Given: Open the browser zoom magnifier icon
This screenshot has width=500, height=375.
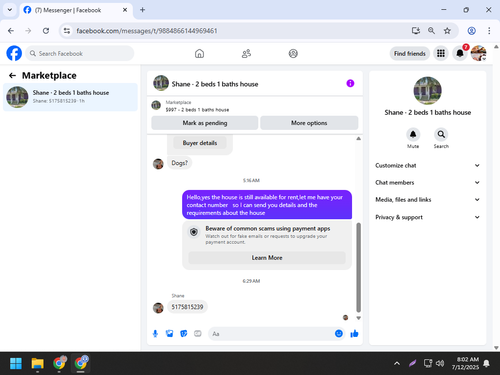Looking at the screenshot, I should click(x=431, y=31).
